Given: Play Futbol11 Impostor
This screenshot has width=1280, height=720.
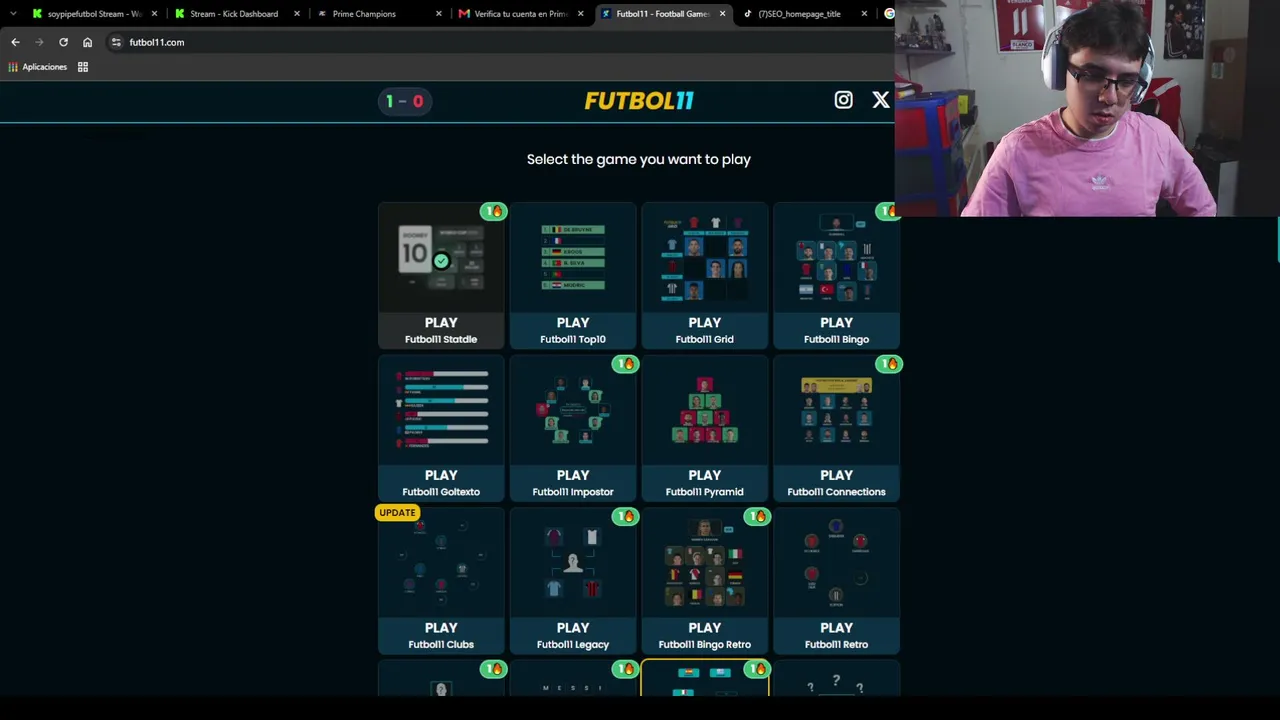Looking at the screenshot, I should pyautogui.click(x=573, y=428).
